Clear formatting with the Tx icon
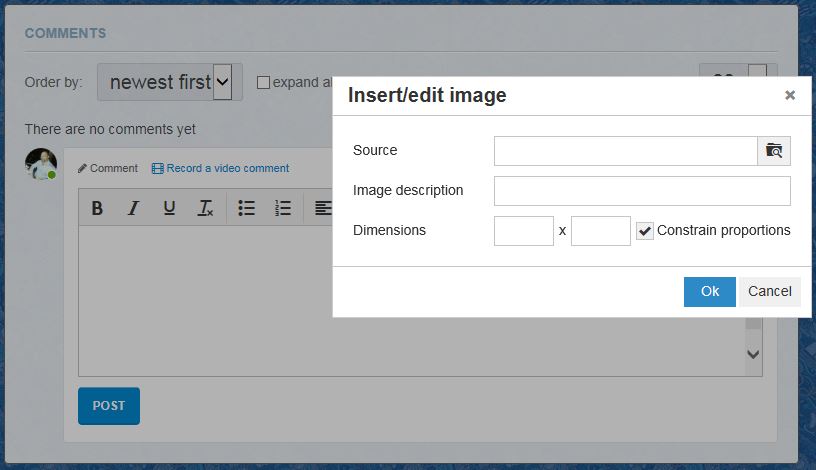This screenshot has height=470, width=816. (x=205, y=208)
